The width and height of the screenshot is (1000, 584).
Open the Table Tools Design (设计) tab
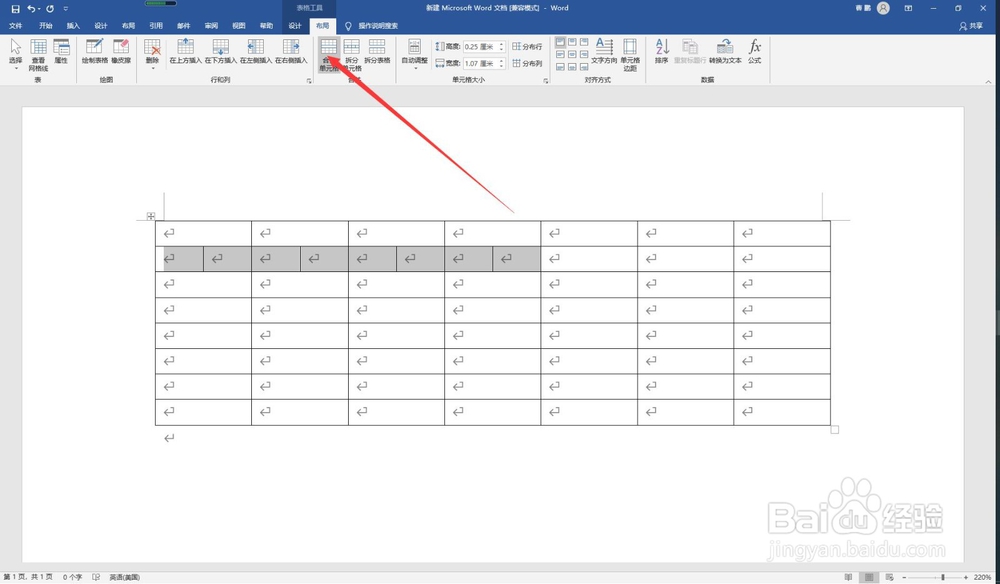pos(295,26)
